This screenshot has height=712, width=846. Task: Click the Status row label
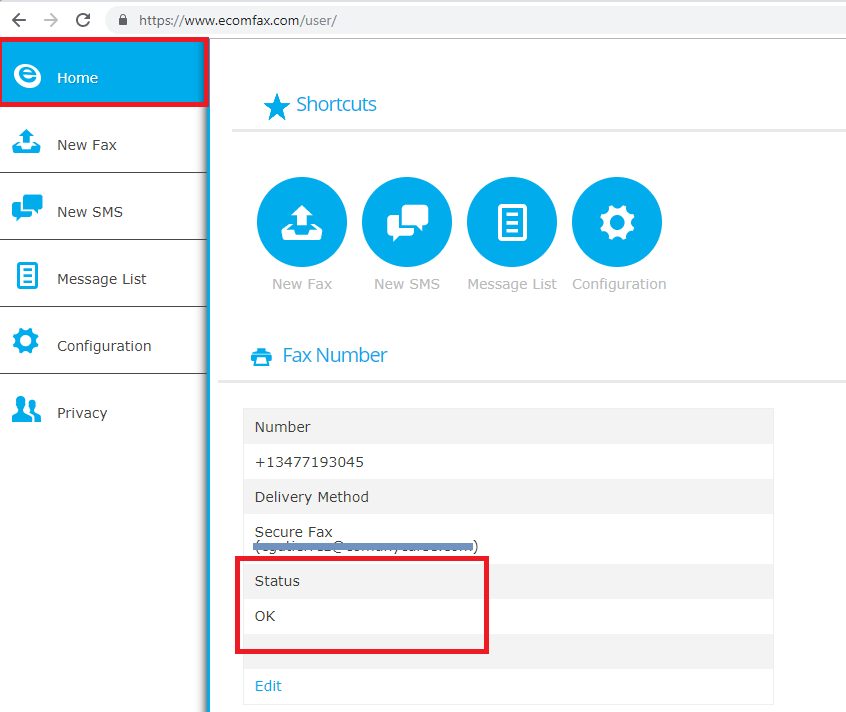[277, 581]
